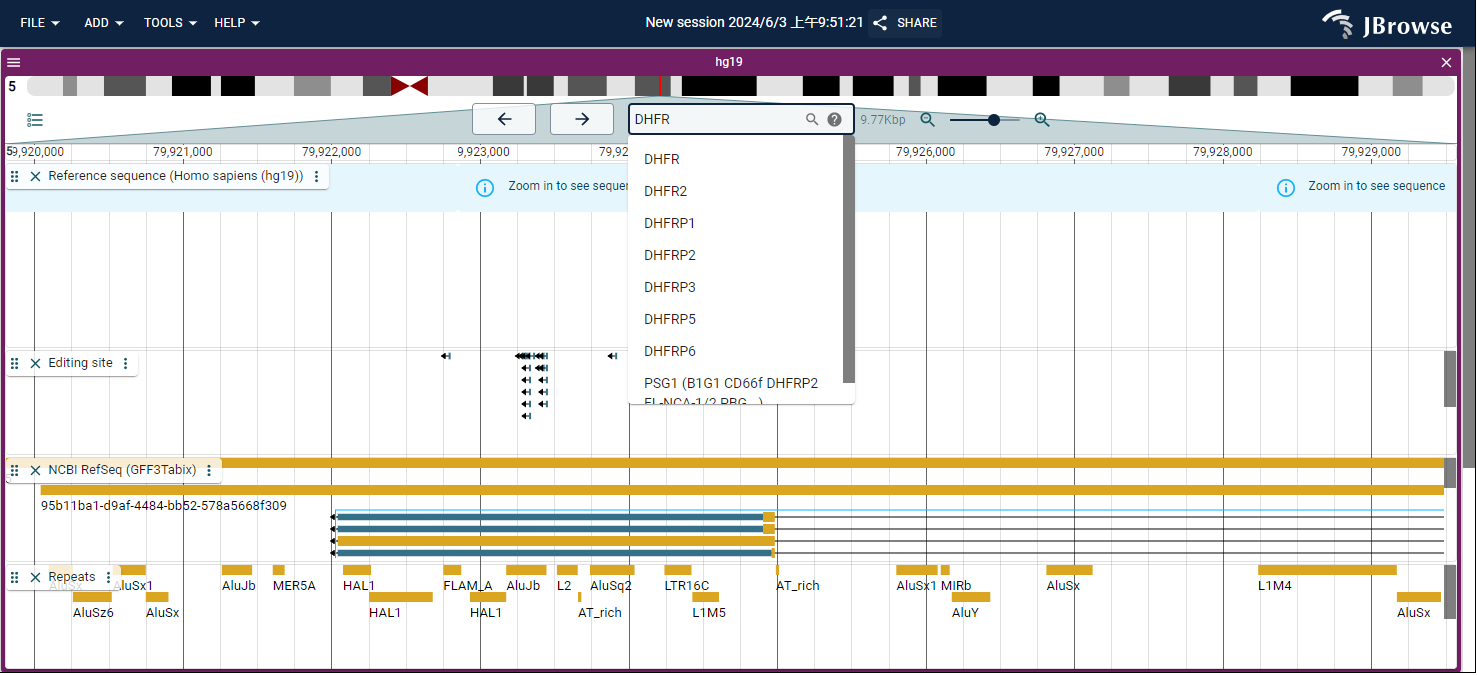1477x675 pixels.
Task: Click the right Zoom in info icon
Action: pos(1286,187)
